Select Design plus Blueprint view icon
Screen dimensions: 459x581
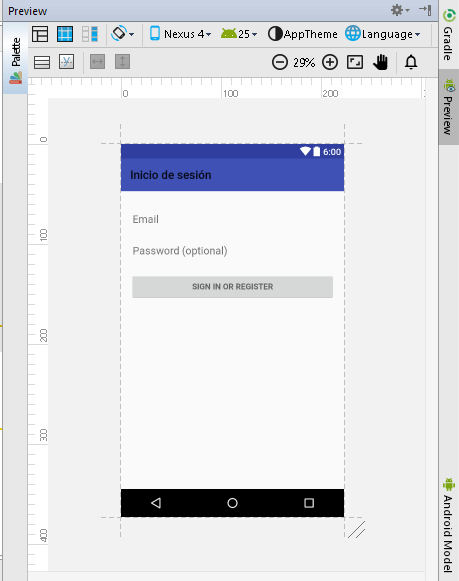[90, 34]
